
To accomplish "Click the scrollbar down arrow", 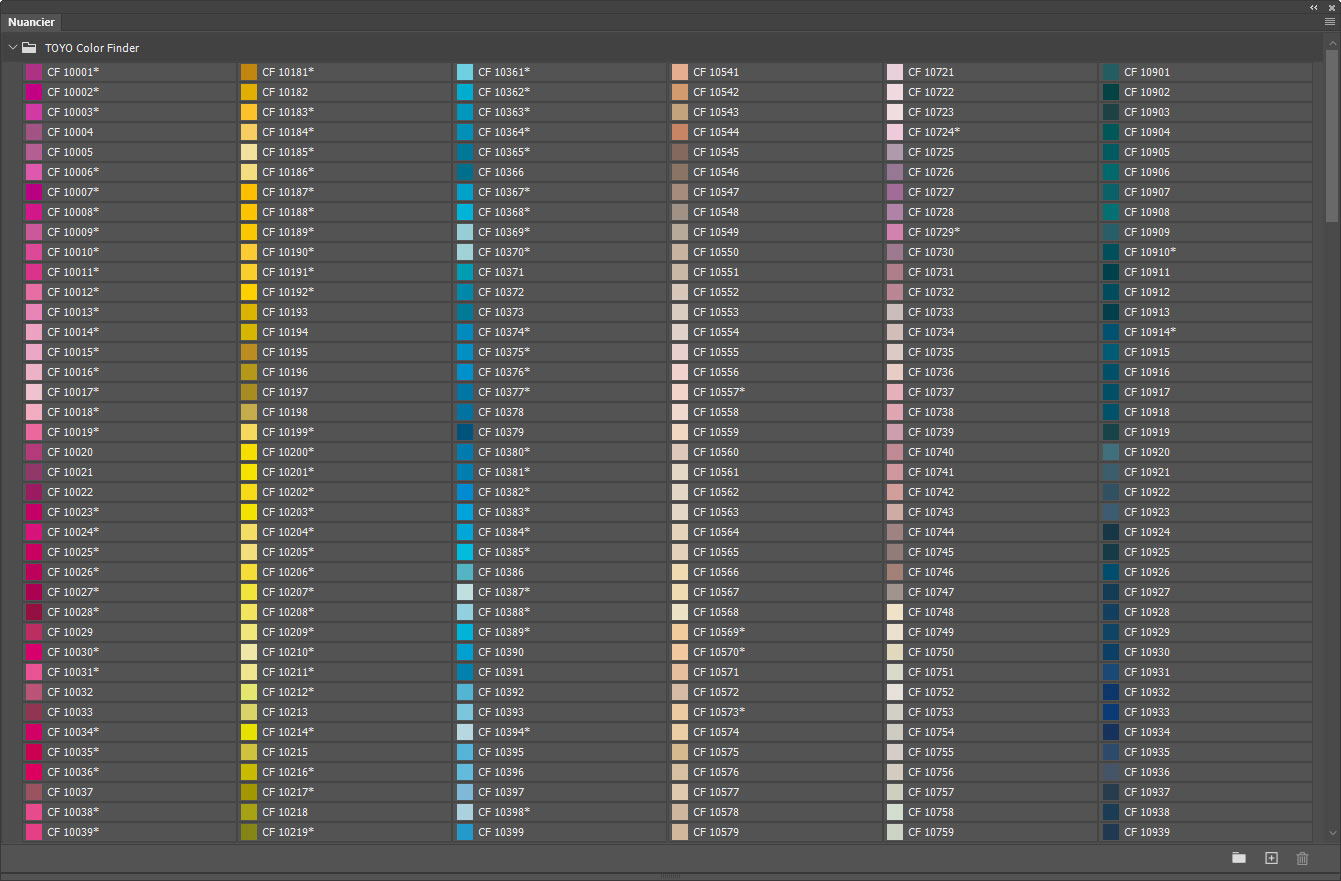I will [x=1331, y=833].
